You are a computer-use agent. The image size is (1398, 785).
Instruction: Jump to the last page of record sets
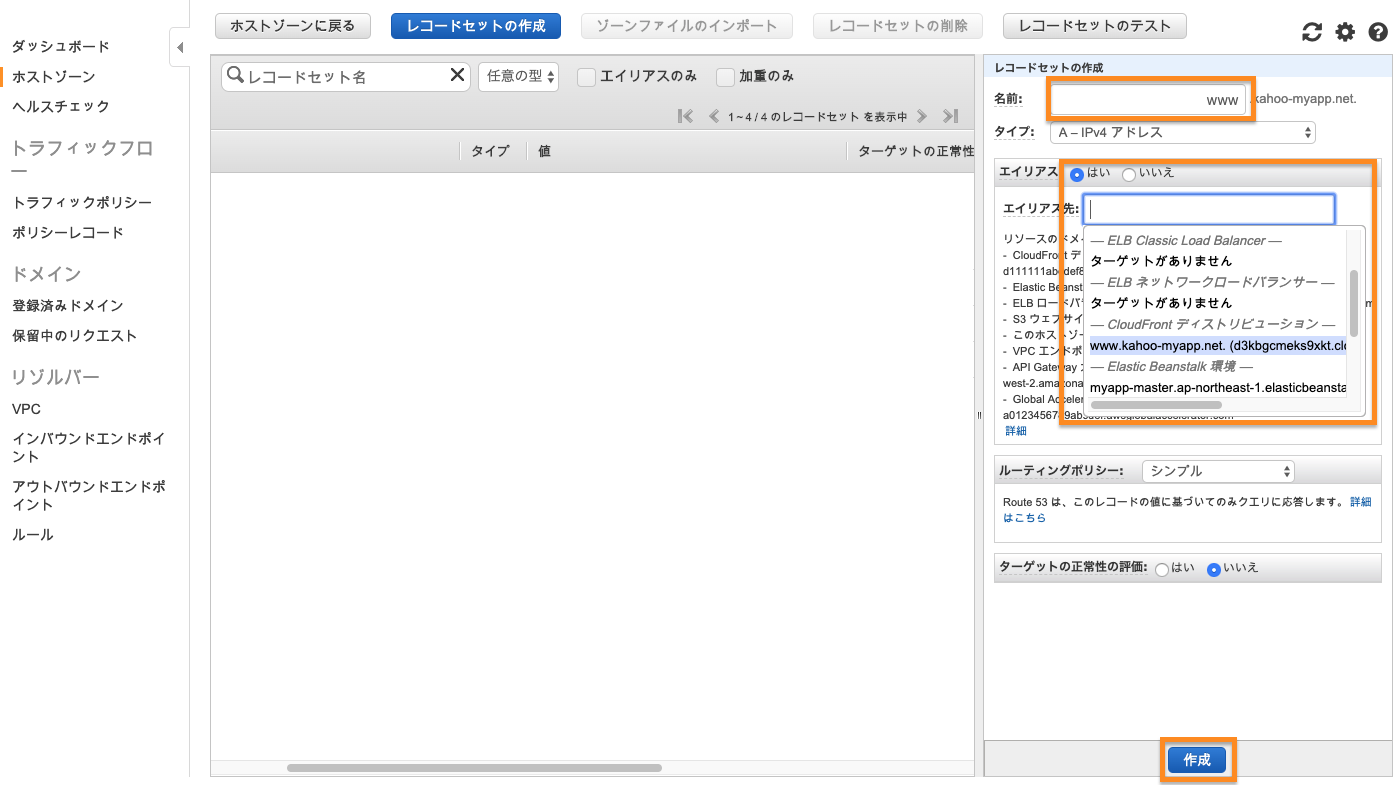[950, 116]
